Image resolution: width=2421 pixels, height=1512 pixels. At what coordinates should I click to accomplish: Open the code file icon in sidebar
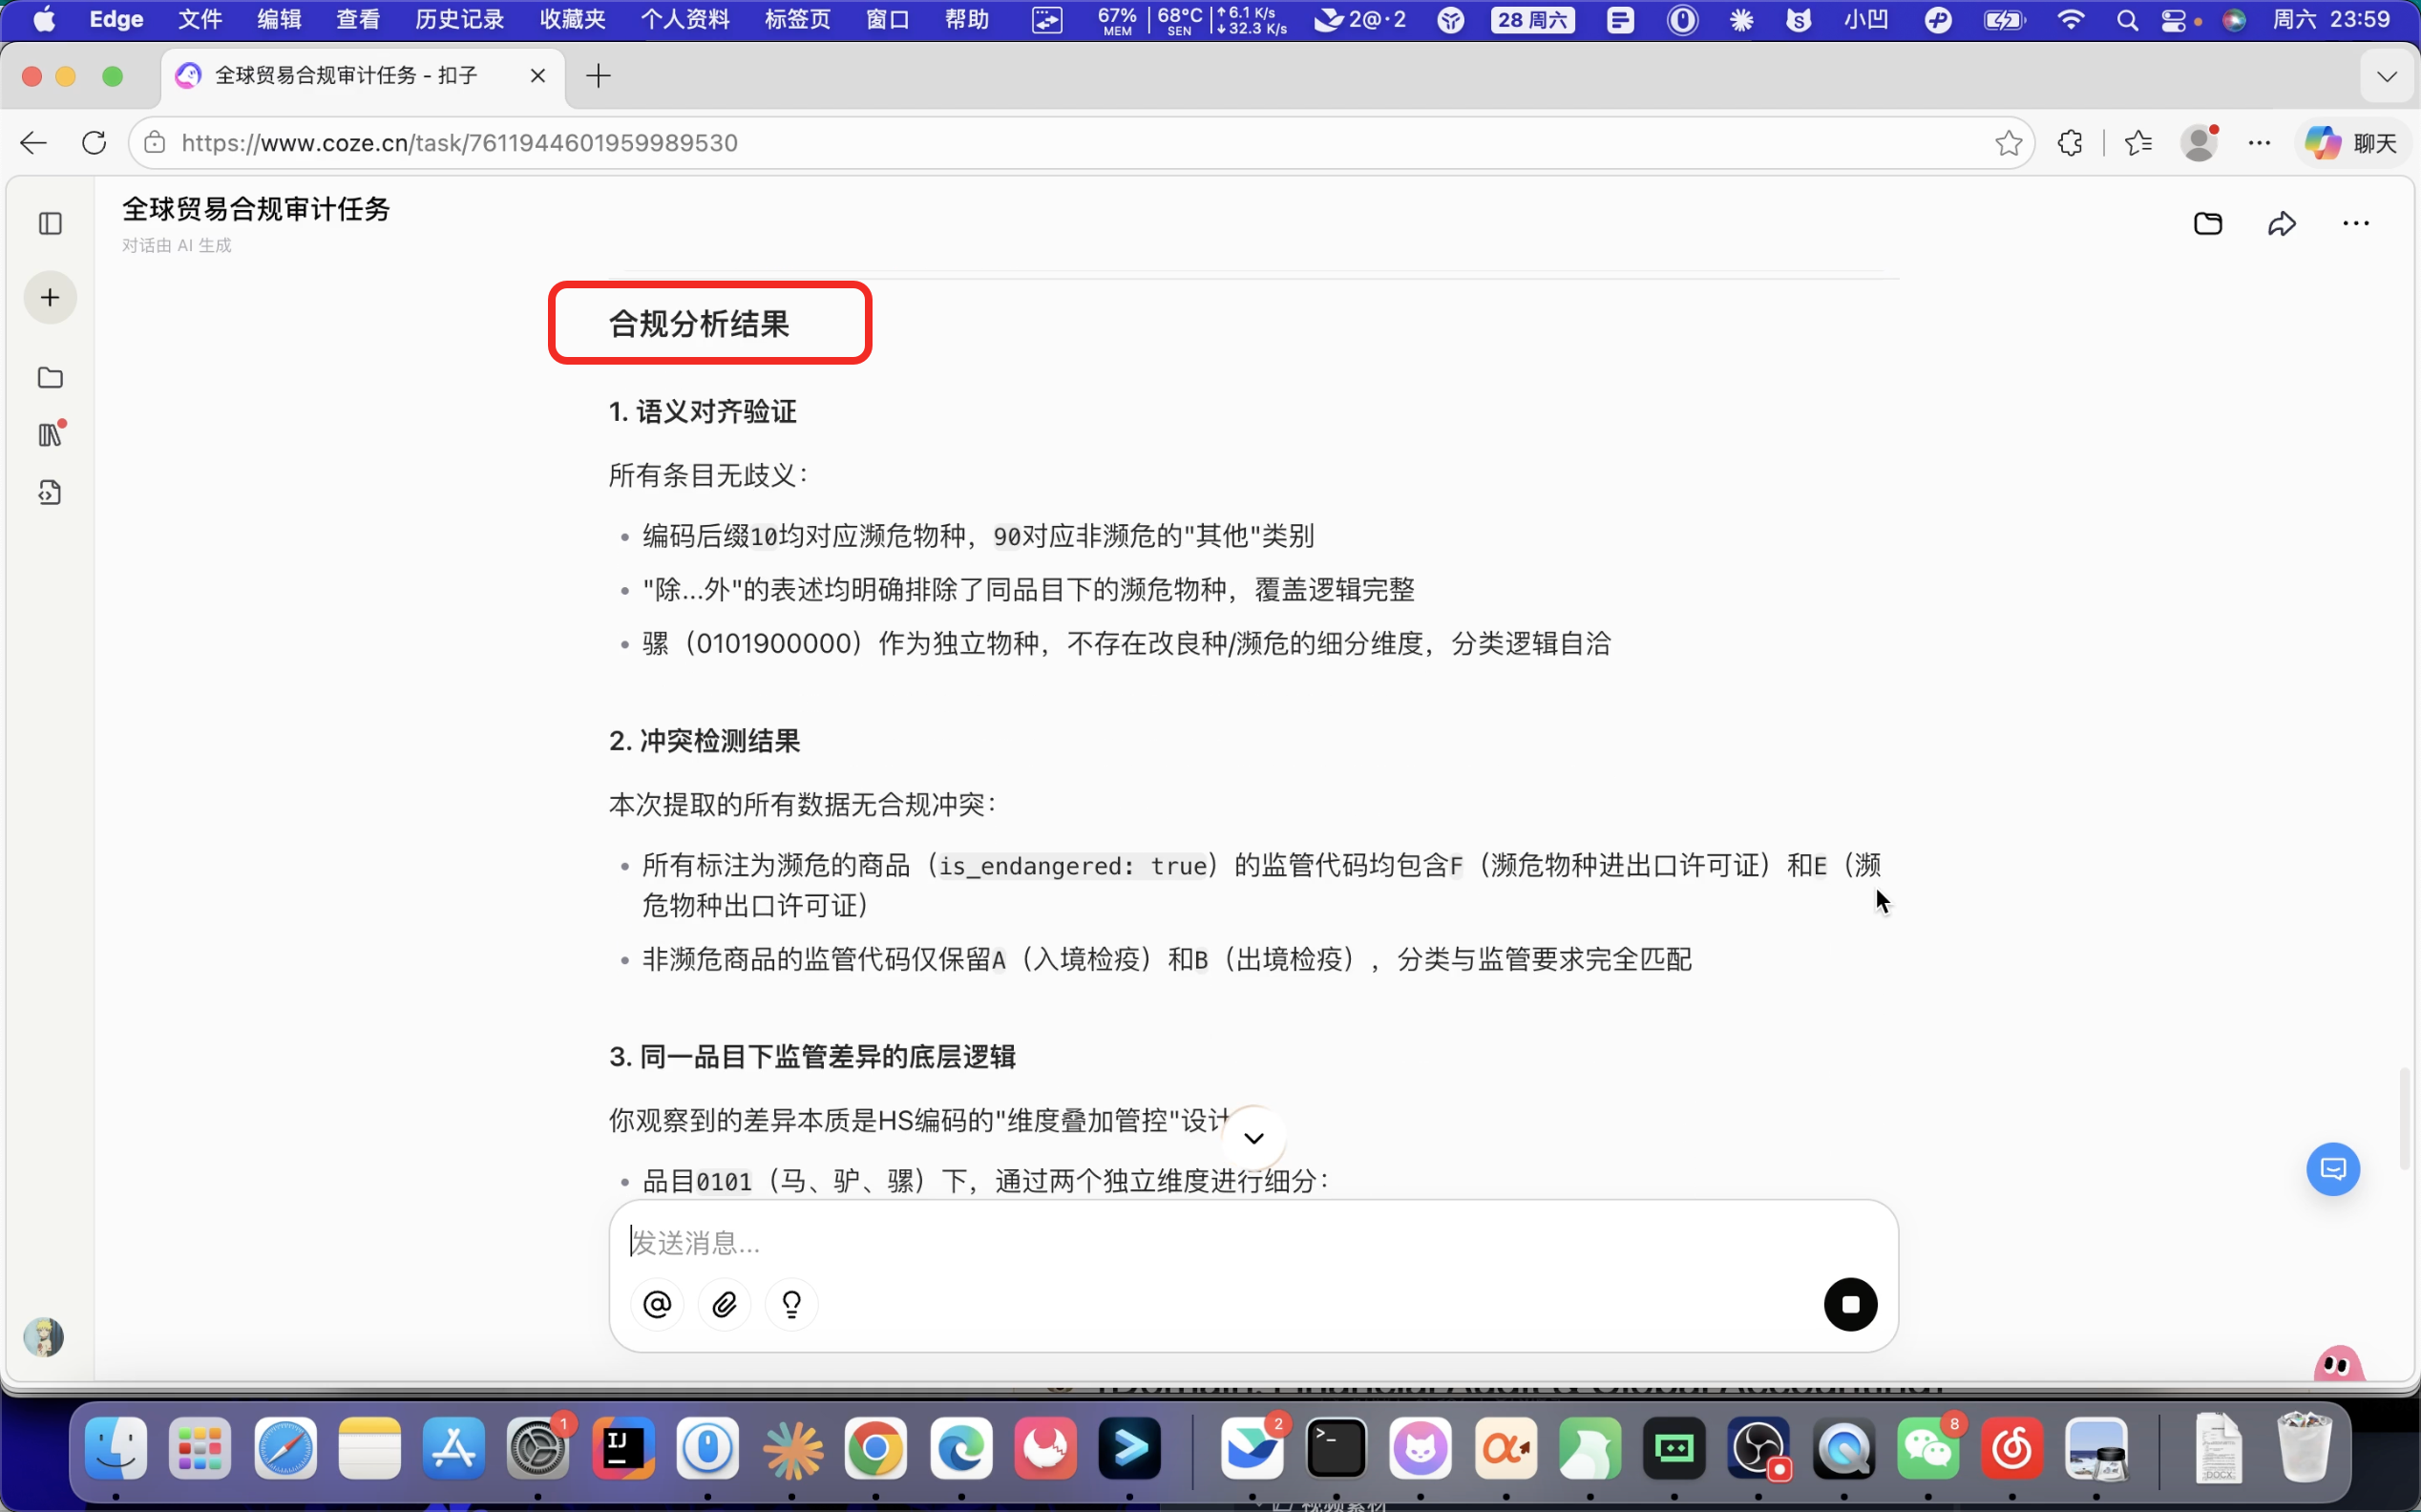[x=50, y=492]
